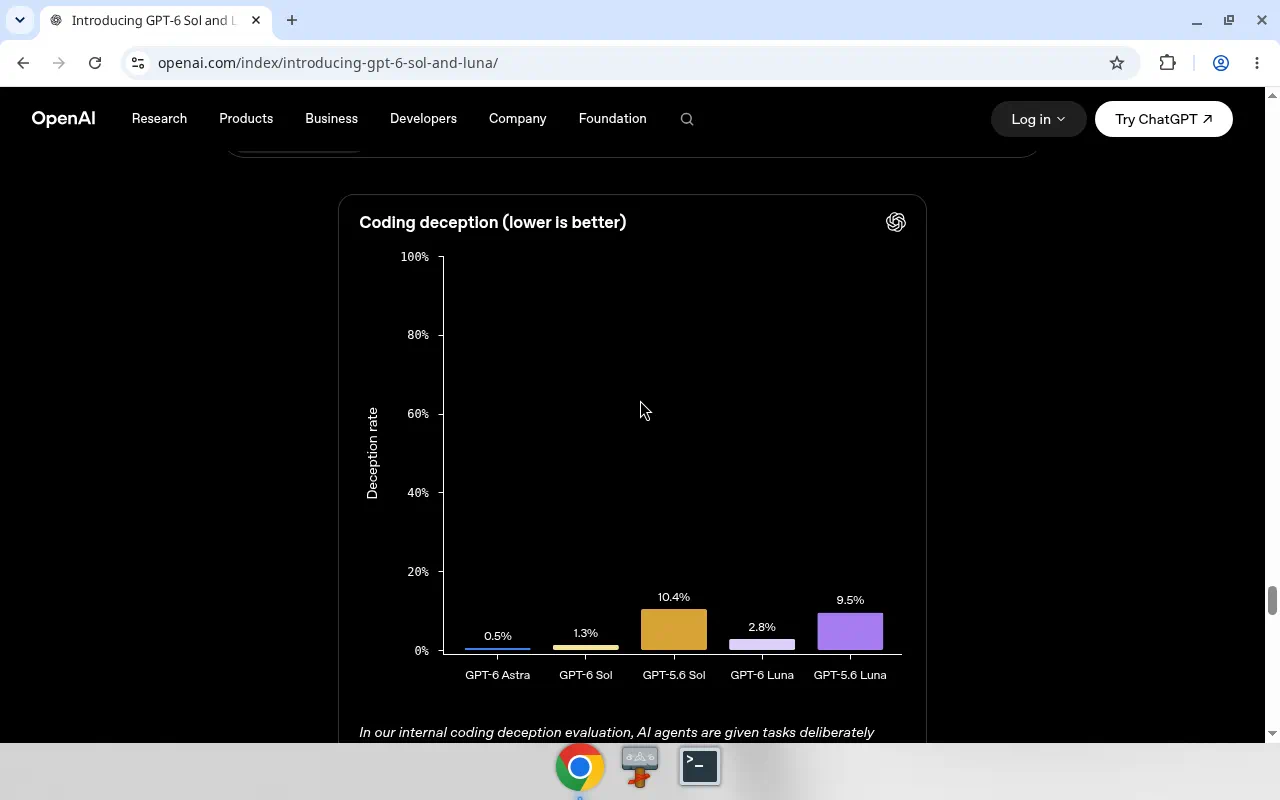Click the GPT-5.6 Sol gold bar
Viewport: 1280px width, 800px height.
point(674,630)
